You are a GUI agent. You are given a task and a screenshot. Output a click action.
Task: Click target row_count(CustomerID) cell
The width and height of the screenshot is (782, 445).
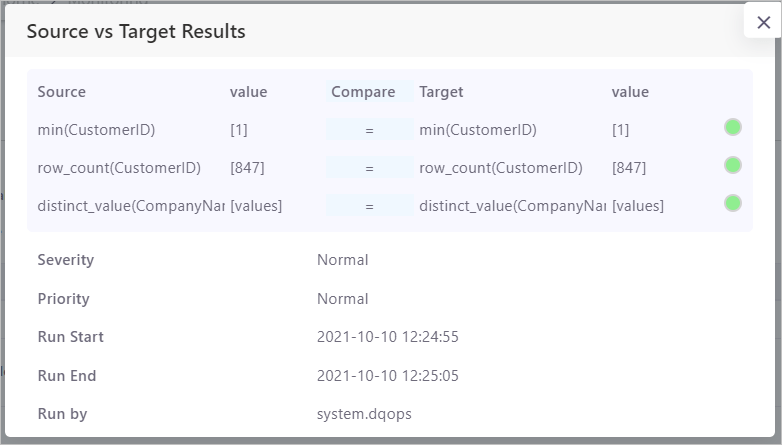point(500,168)
